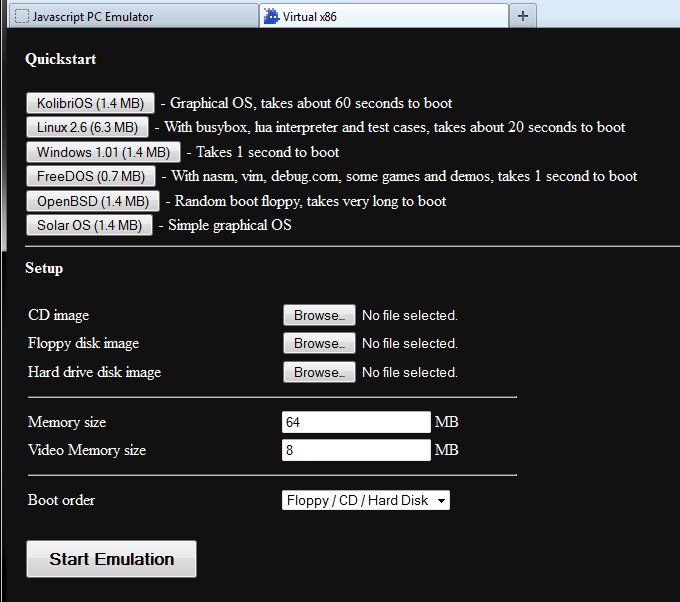This screenshot has width=680, height=602.
Task: Open the Boot order dropdown
Action: pyautogui.click(x=366, y=501)
